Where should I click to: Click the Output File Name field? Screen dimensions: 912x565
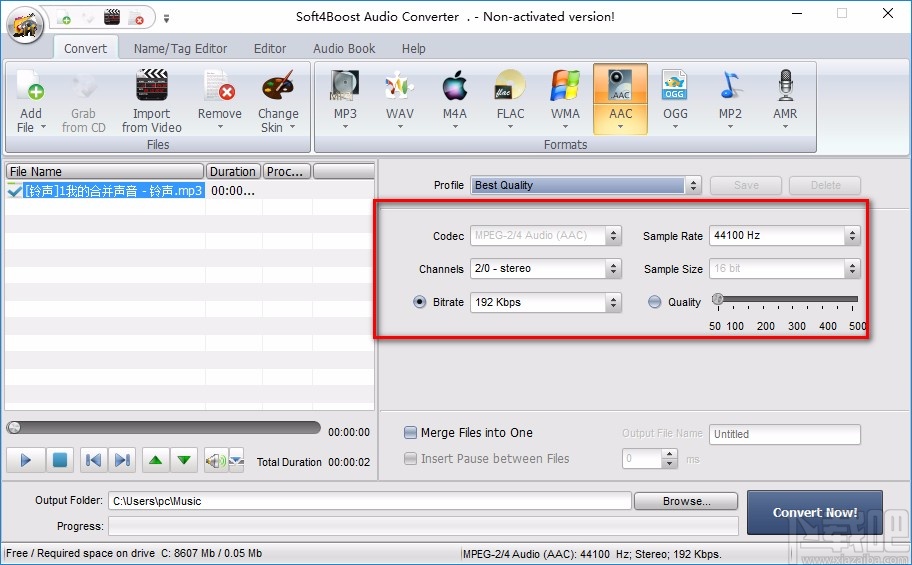pyautogui.click(x=785, y=434)
